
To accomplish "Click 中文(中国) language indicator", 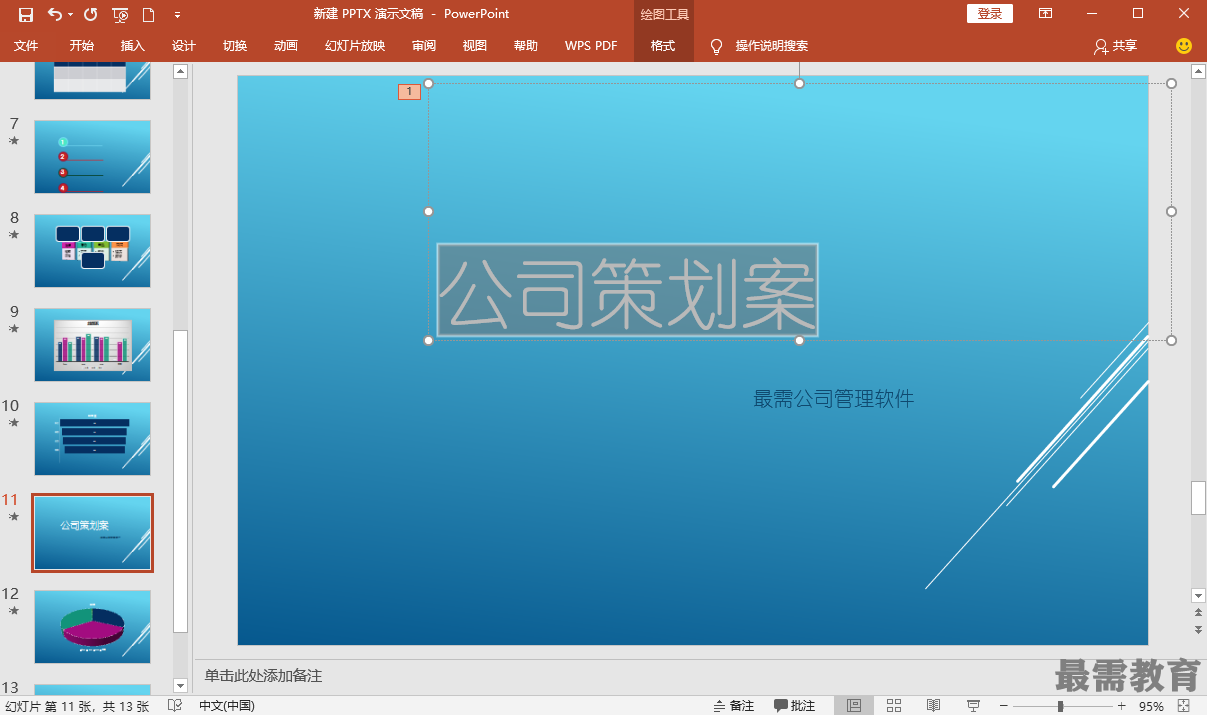I will [227, 706].
